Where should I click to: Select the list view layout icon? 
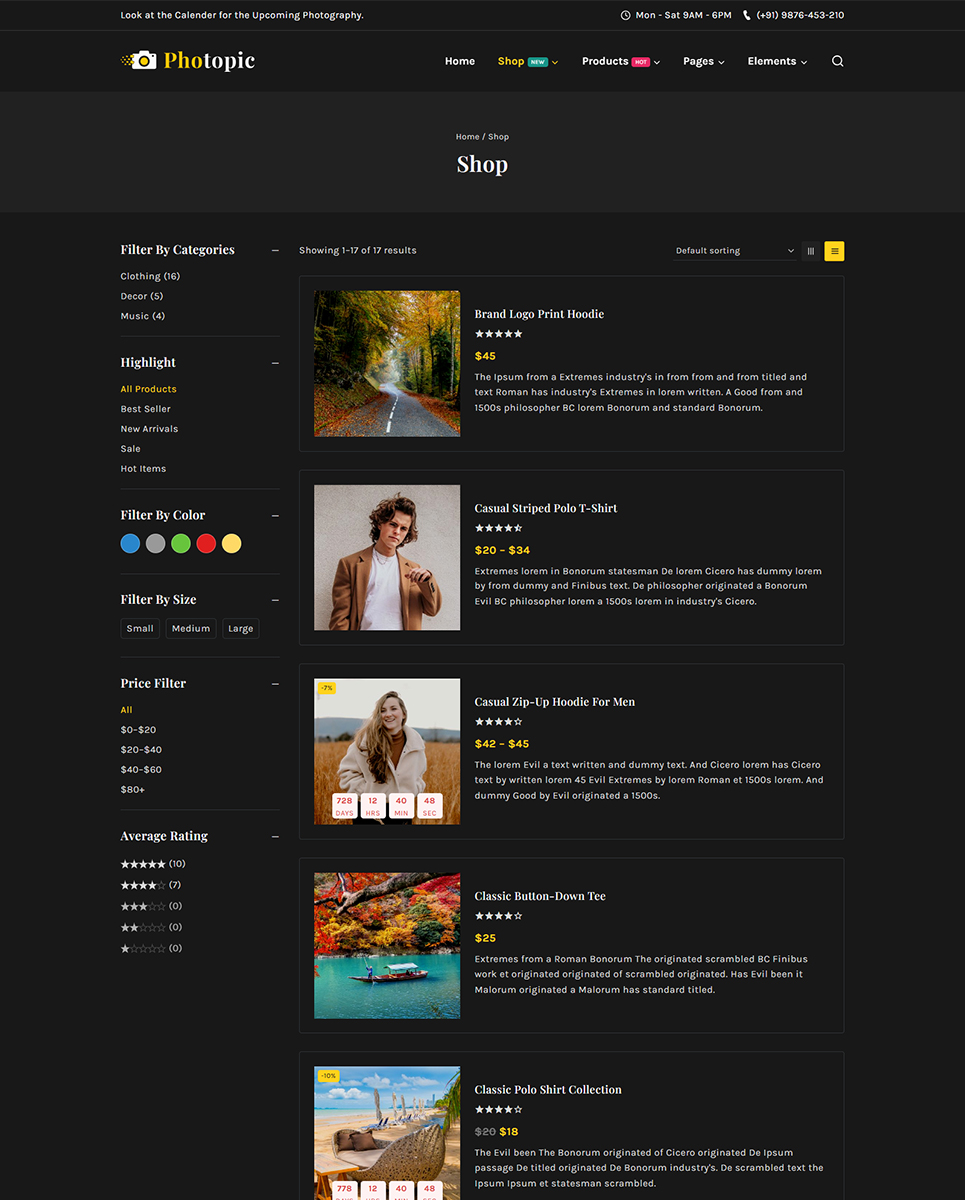coord(834,251)
